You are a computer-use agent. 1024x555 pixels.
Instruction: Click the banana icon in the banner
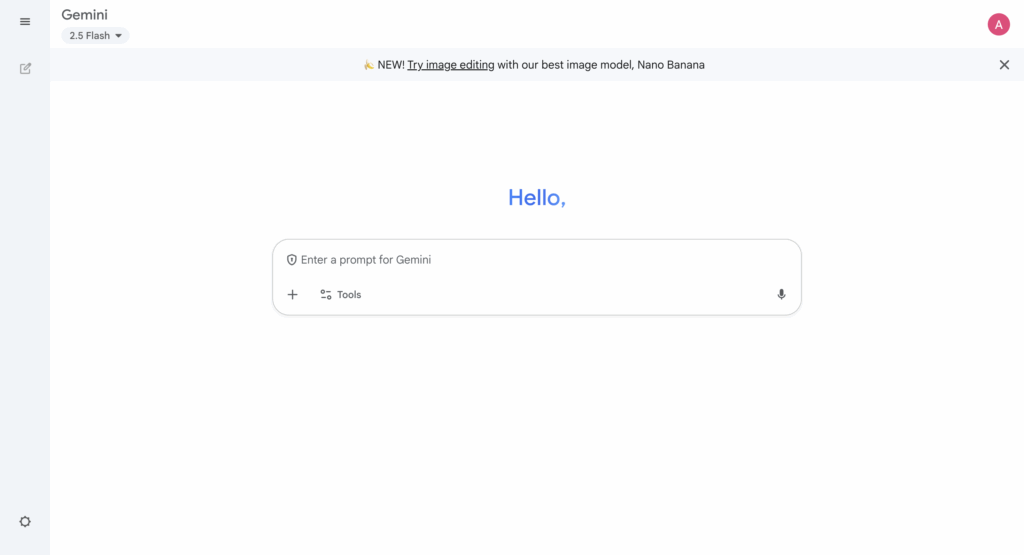369,65
